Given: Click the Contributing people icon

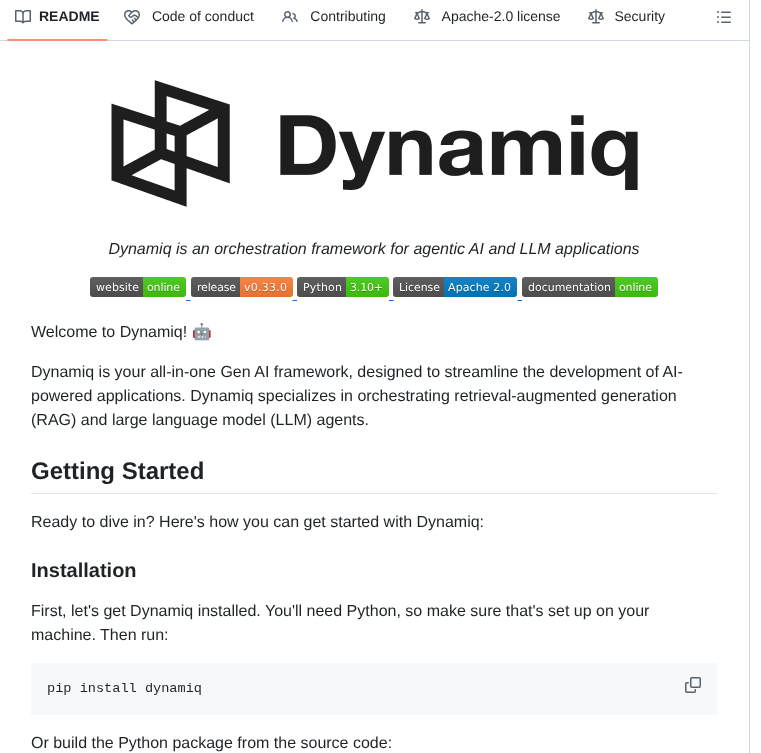Looking at the screenshot, I should (290, 17).
